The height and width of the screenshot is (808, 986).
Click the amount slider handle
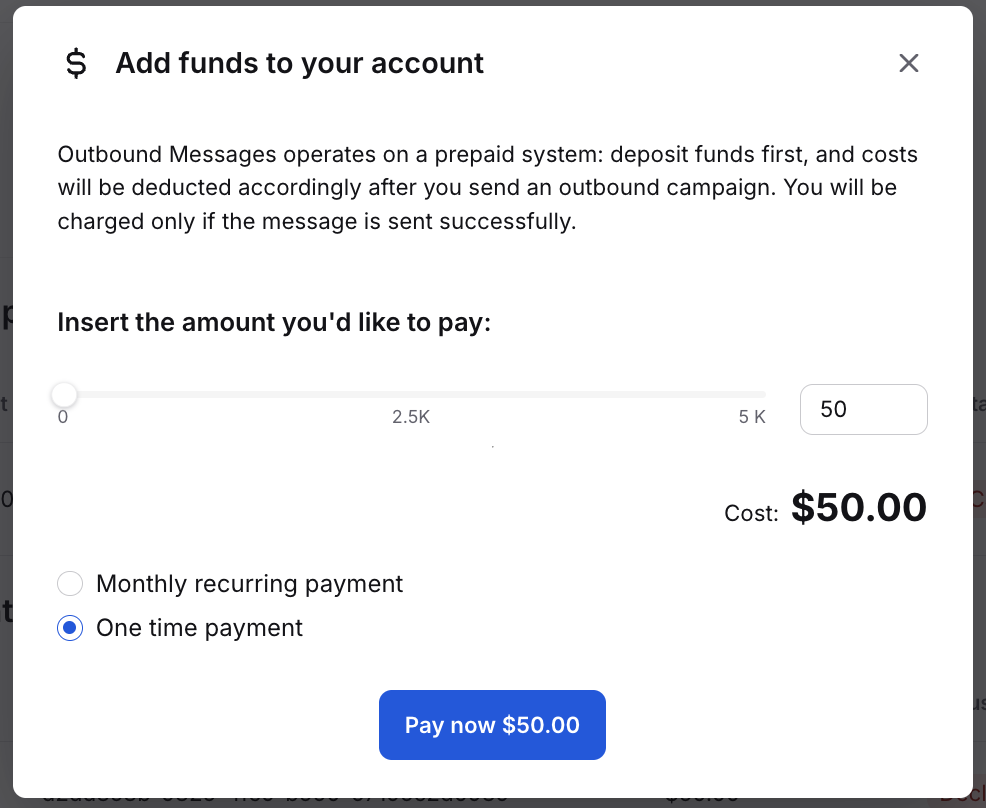(64, 395)
